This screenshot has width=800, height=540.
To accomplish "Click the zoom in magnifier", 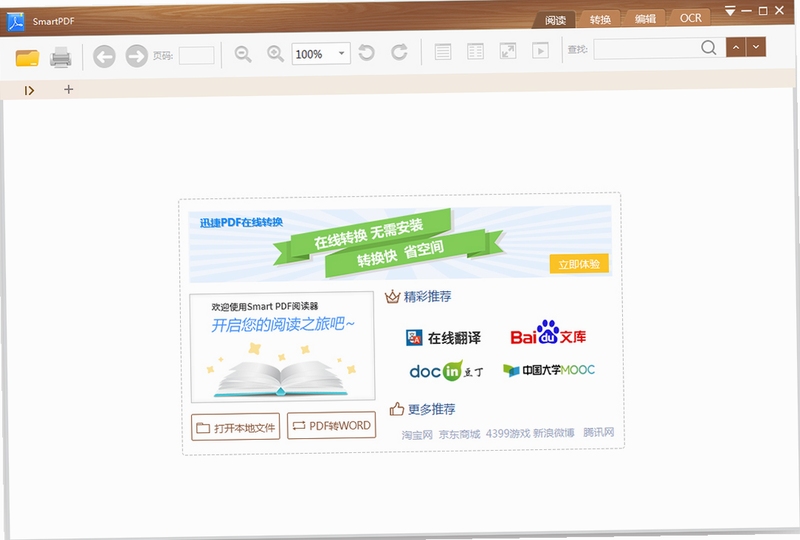I will point(276,54).
